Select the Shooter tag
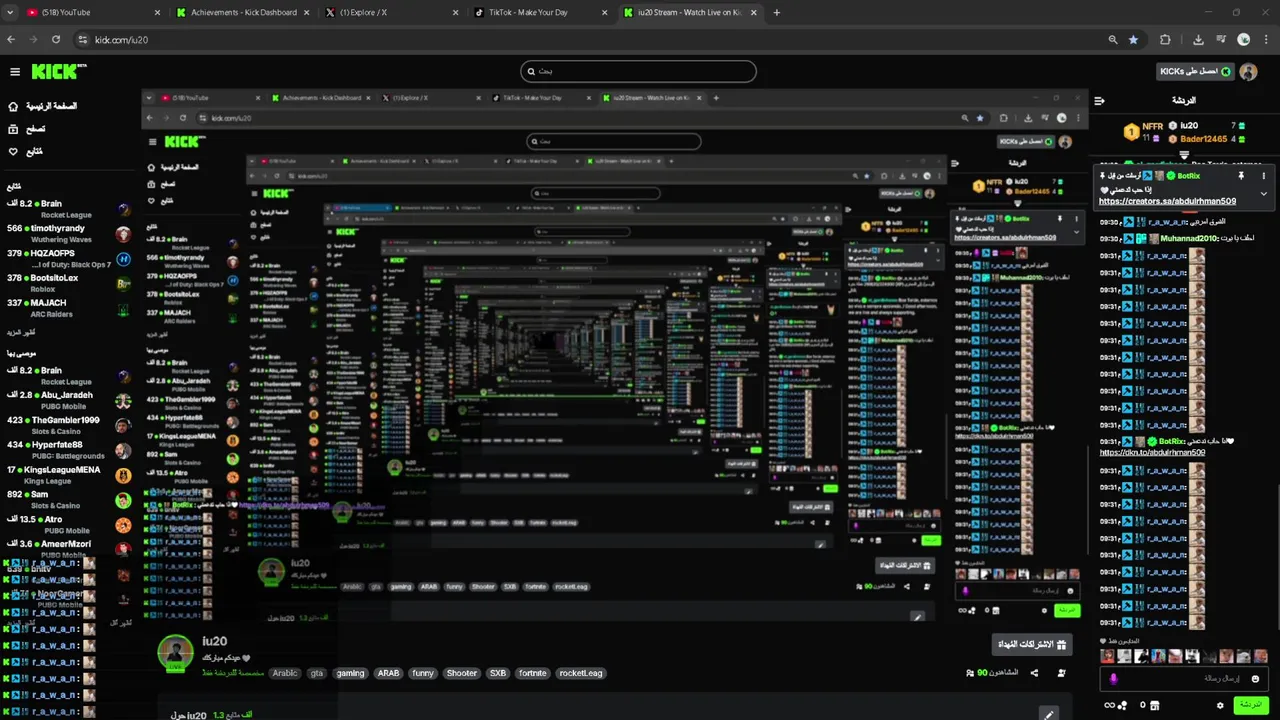 462,673
